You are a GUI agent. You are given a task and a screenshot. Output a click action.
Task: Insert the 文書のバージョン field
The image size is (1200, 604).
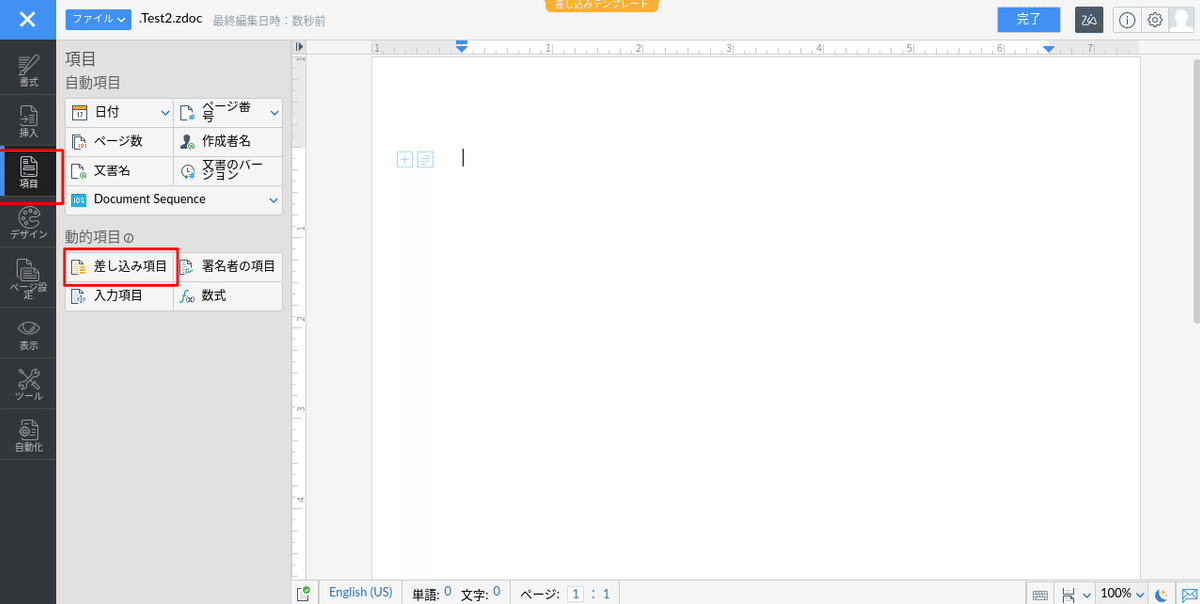pos(228,170)
